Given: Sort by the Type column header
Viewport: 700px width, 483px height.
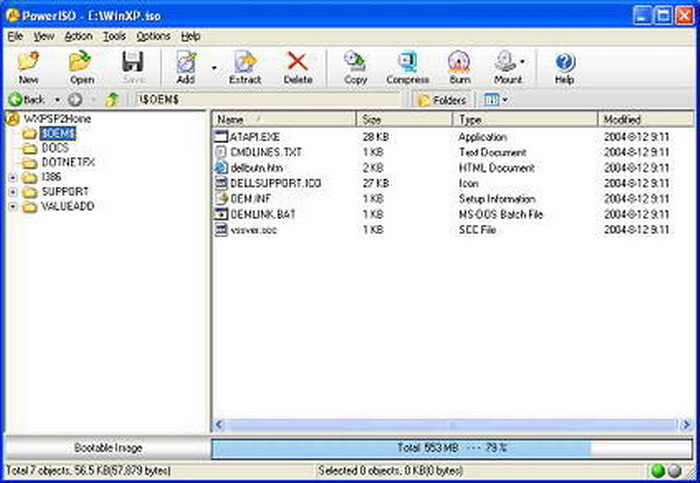Looking at the screenshot, I should pyautogui.click(x=525, y=119).
